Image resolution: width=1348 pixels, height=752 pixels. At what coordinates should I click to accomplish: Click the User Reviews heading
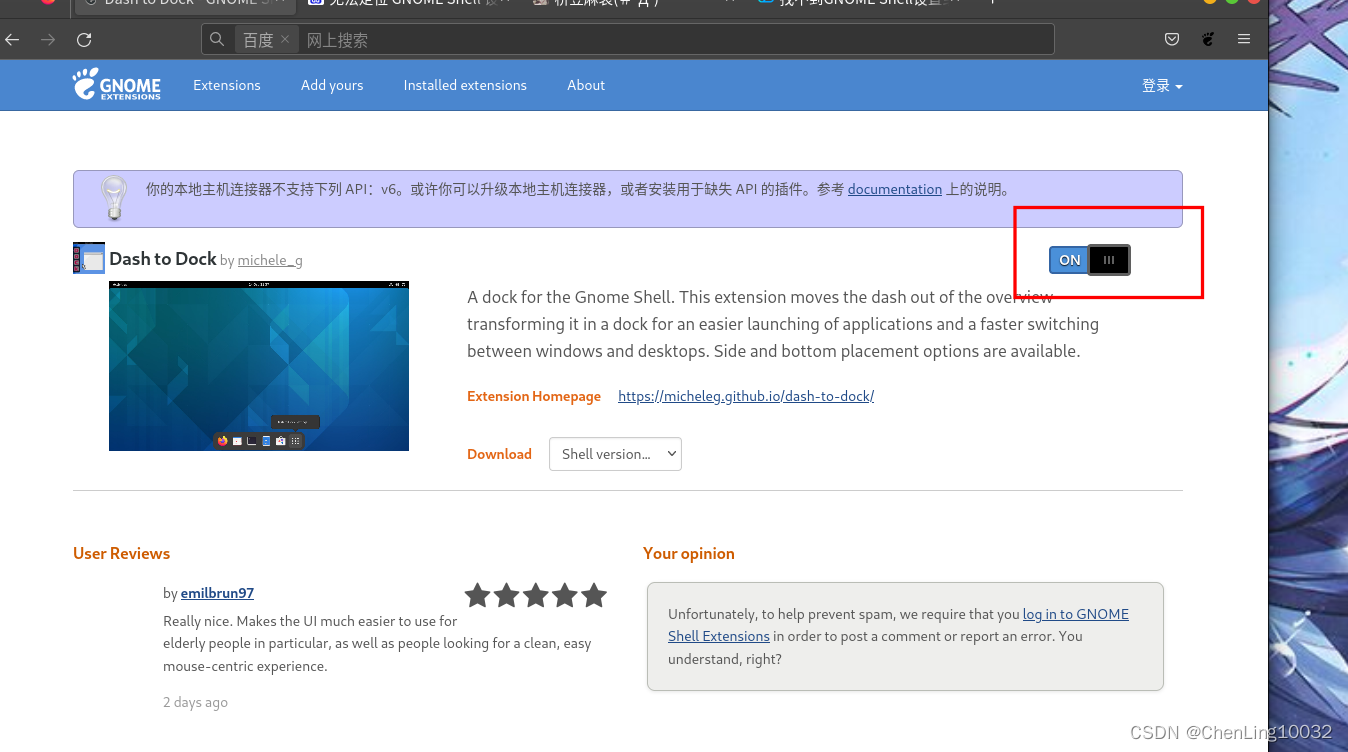tap(122, 554)
